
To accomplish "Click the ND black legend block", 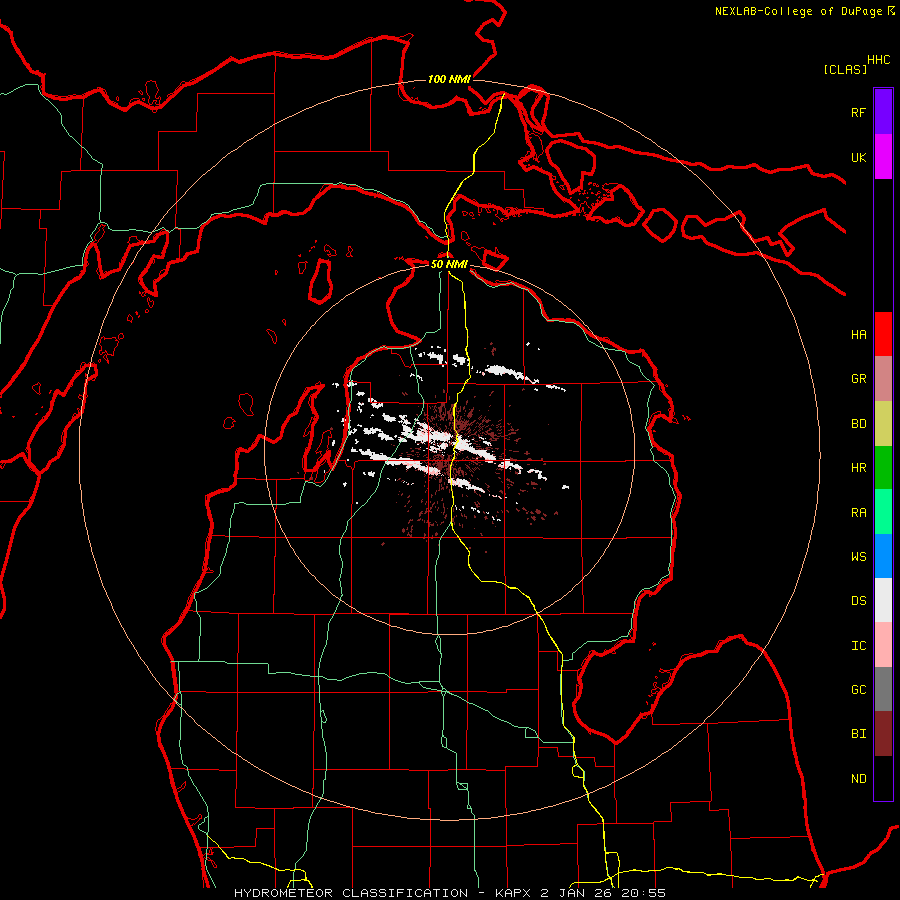I will pyautogui.click(x=883, y=778).
